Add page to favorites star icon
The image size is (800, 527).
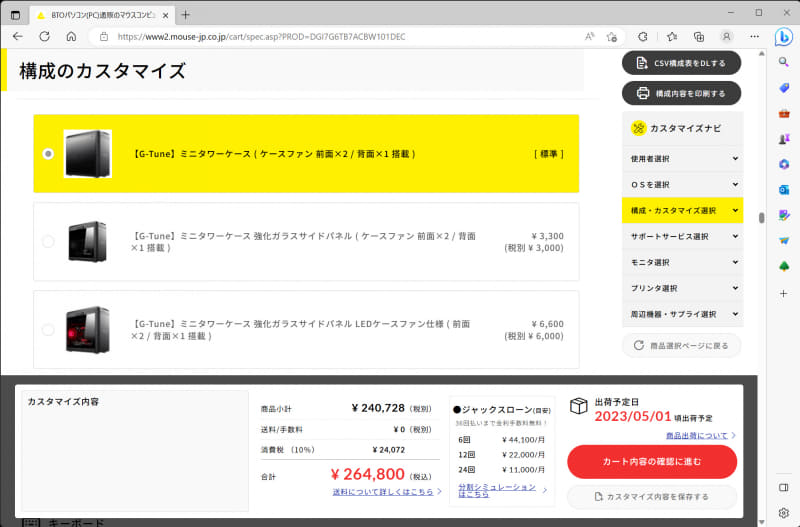coord(612,37)
